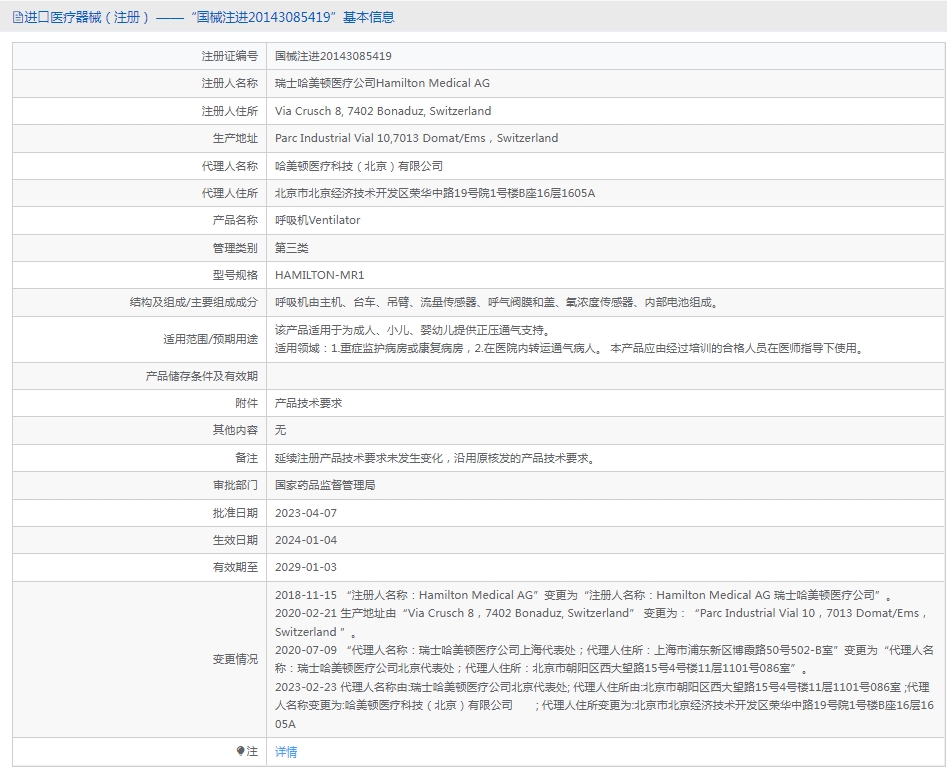This screenshot has height=768, width=947.
Task: Select agent name 哈美顿医疗科技（北京）有限公司
Action: coord(359,166)
